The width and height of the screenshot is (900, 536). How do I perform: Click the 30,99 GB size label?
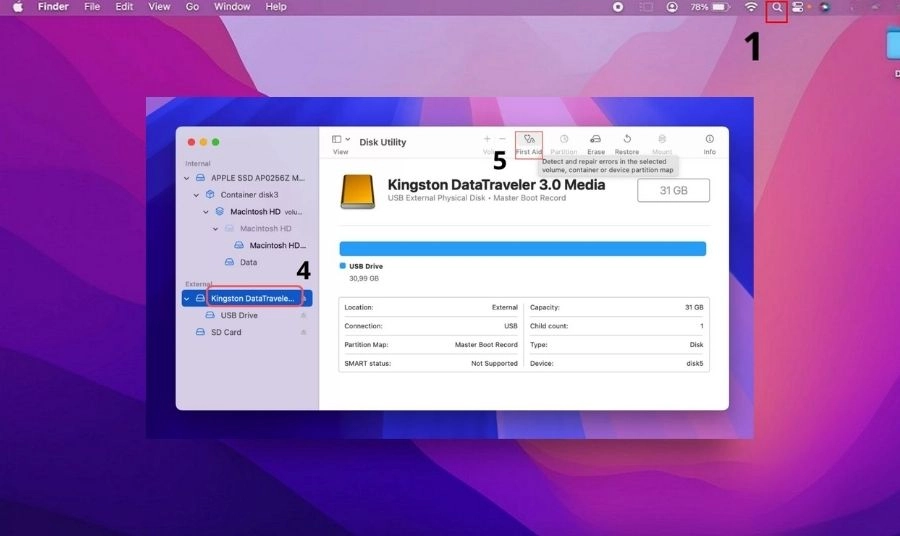coord(364,278)
